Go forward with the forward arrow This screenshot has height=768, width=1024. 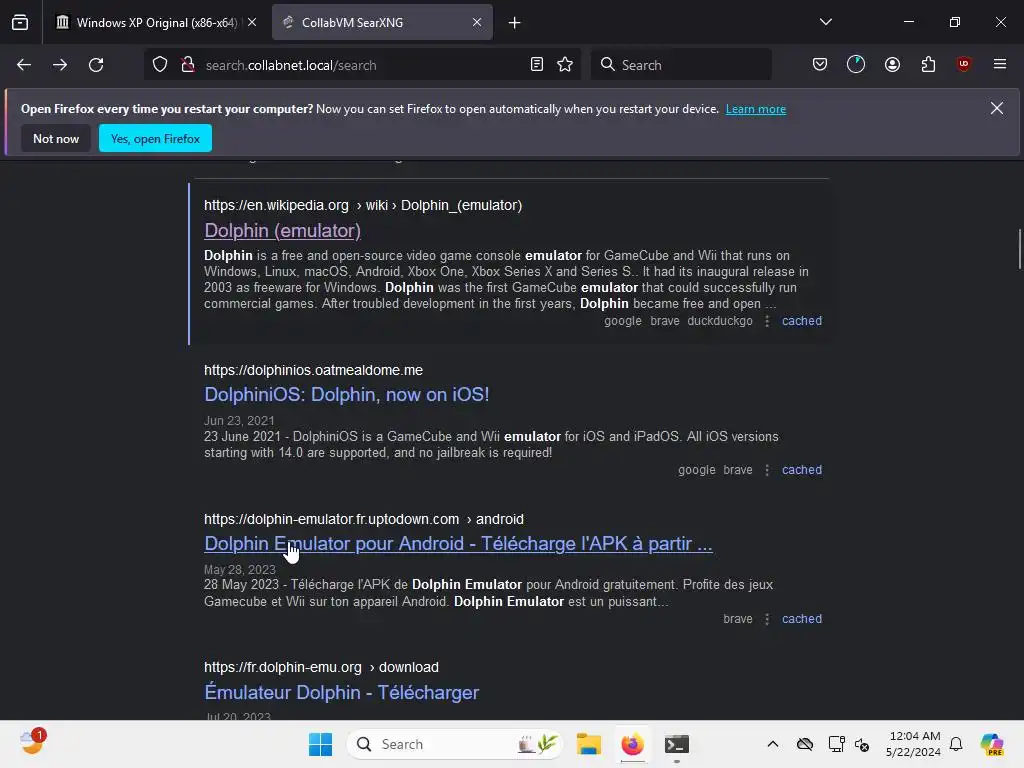coord(60,65)
